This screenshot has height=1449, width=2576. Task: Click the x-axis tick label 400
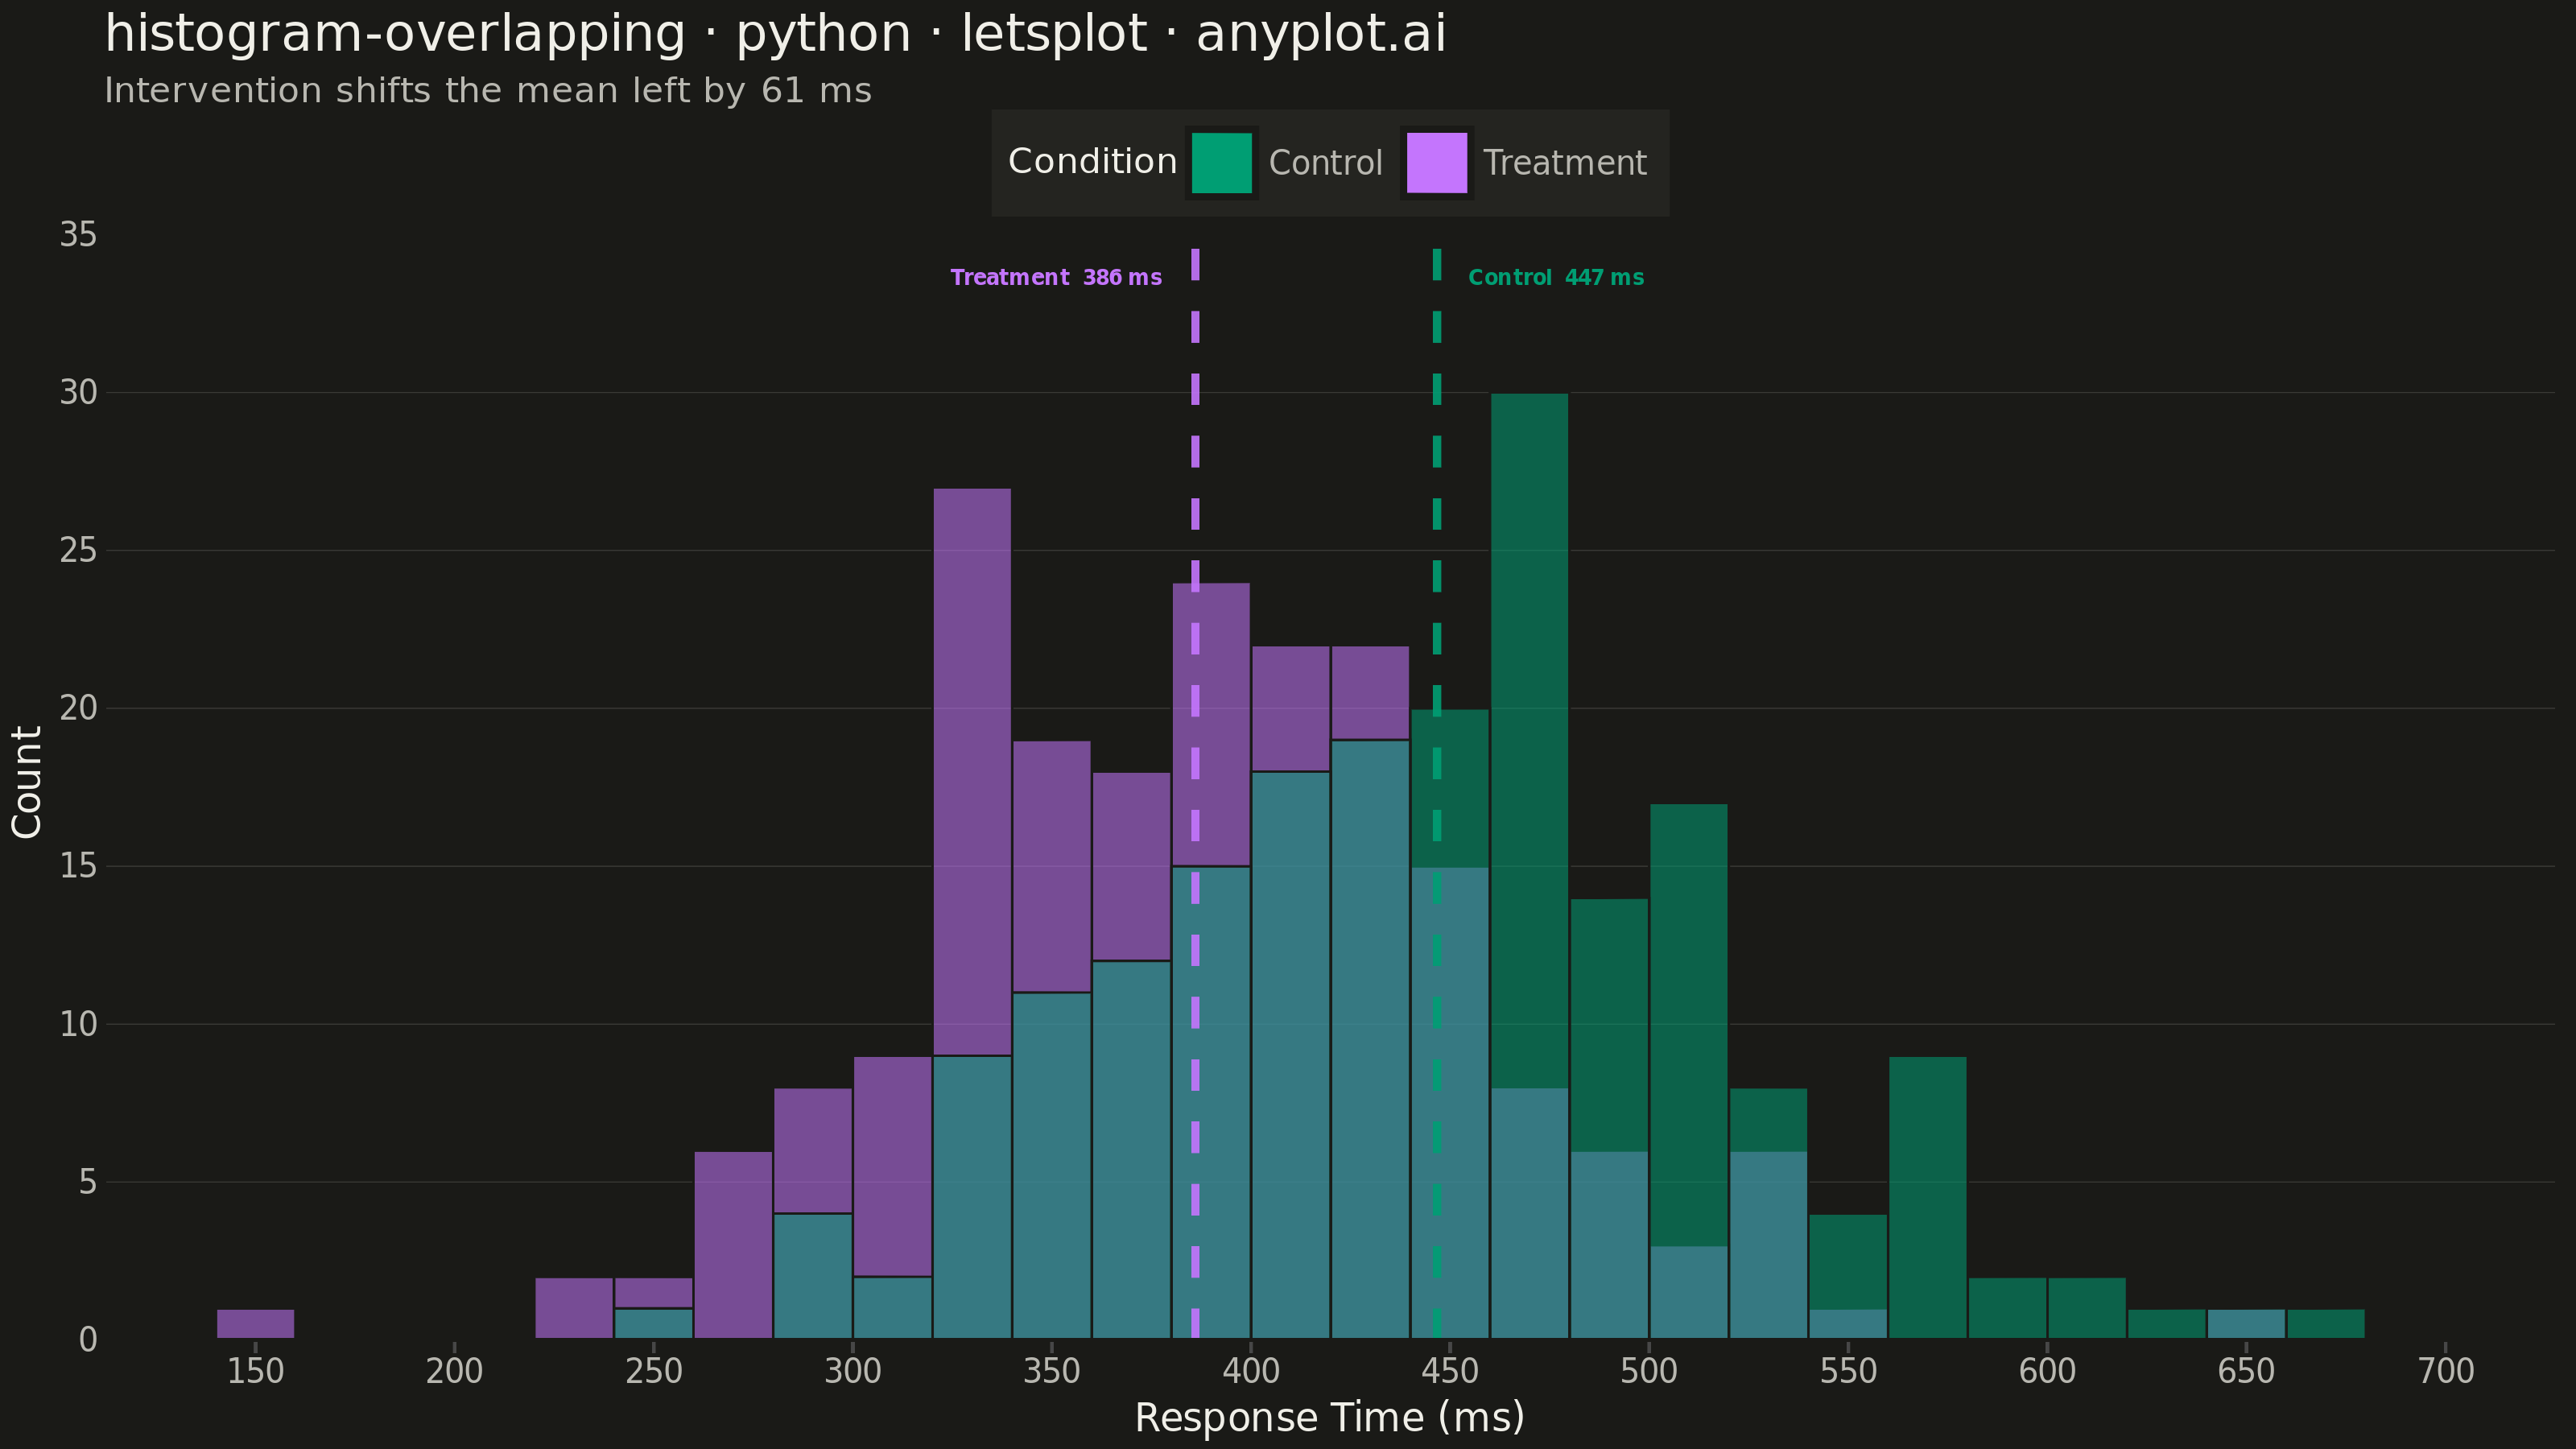coord(1251,1371)
